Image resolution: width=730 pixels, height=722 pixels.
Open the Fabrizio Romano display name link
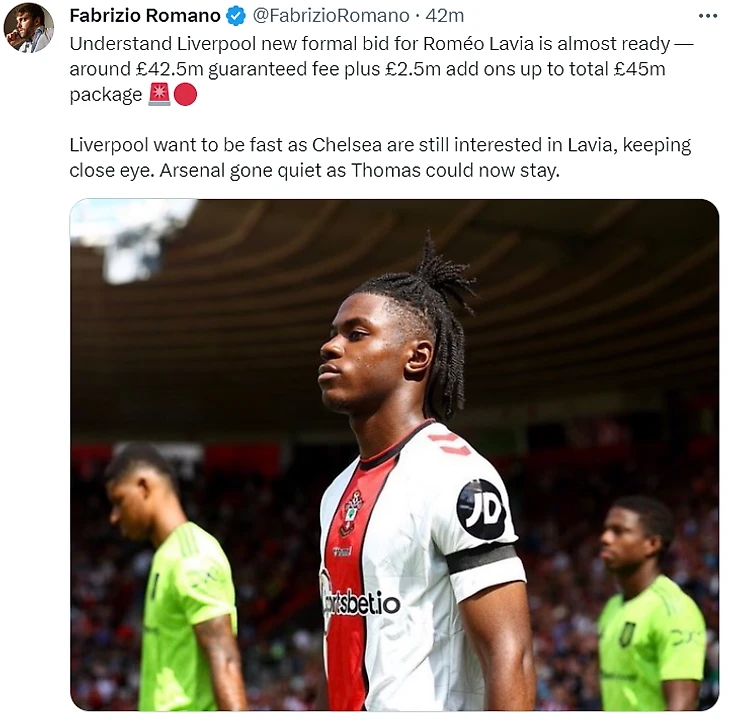pos(145,16)
